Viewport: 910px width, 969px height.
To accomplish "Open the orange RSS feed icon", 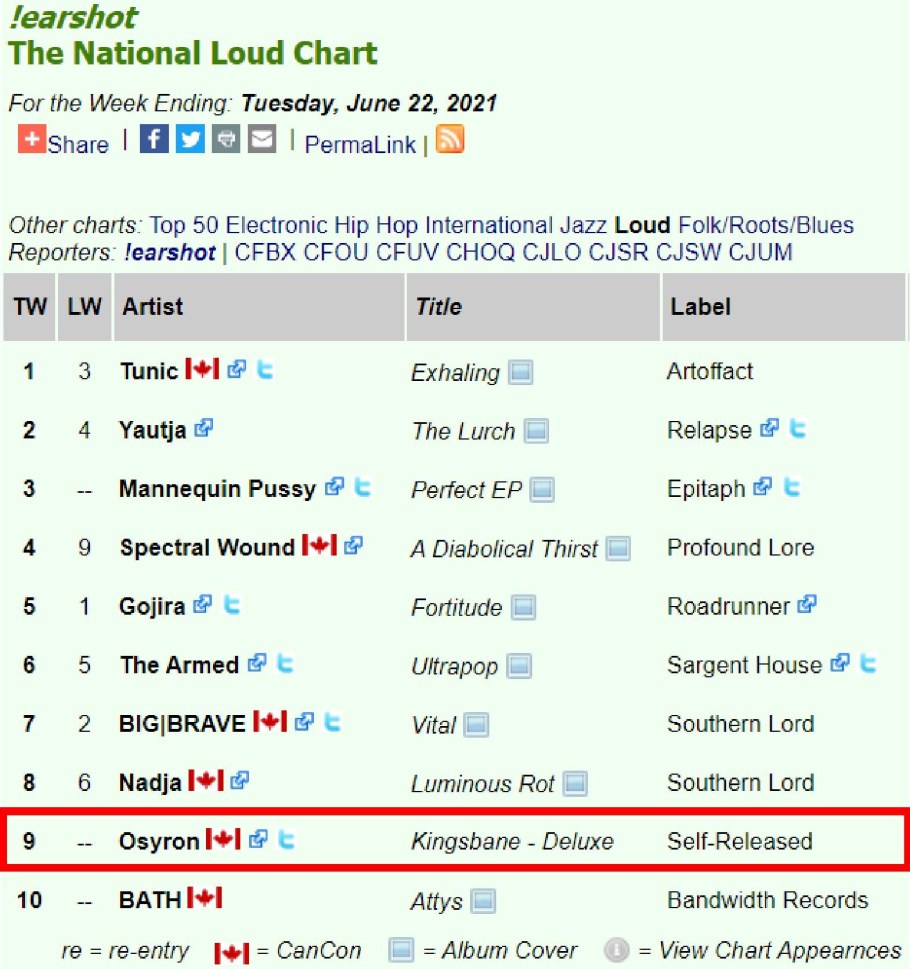I will [450, 139].
